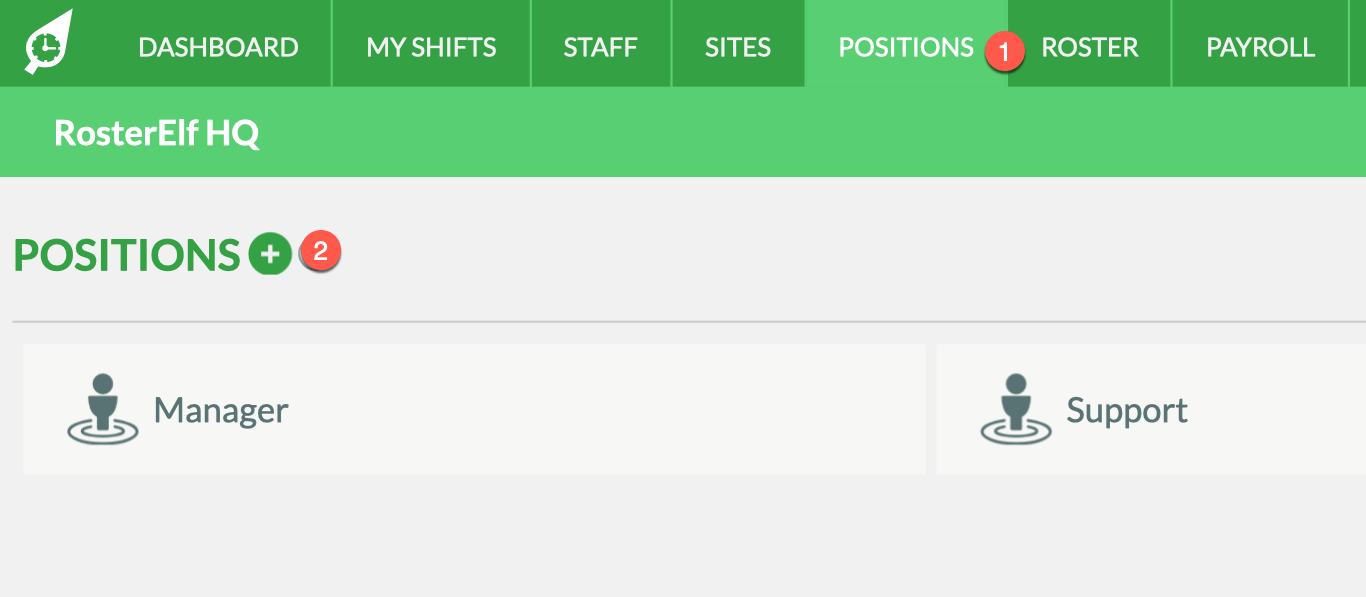
Task: Select the highlighted Positions tab
Action: coord(906,47)
